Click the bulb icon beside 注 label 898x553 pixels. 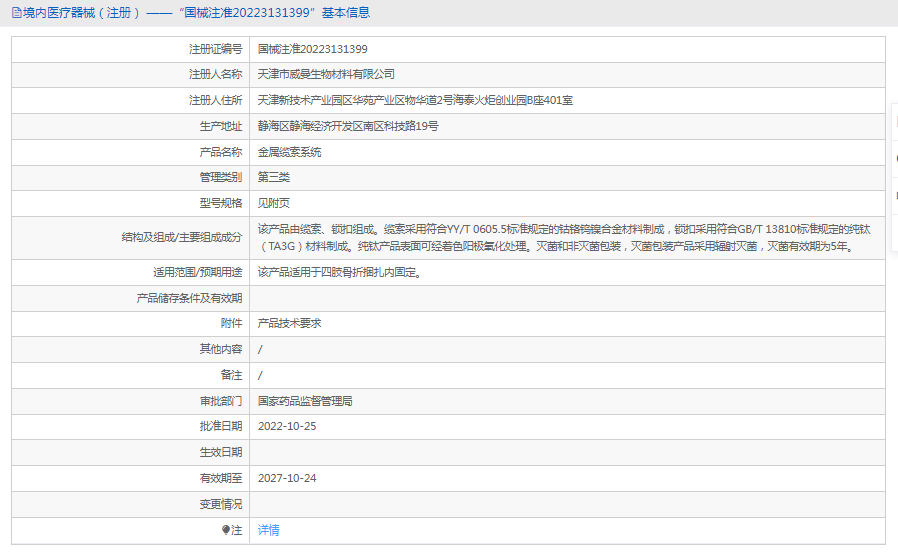(x=226, y=530)
